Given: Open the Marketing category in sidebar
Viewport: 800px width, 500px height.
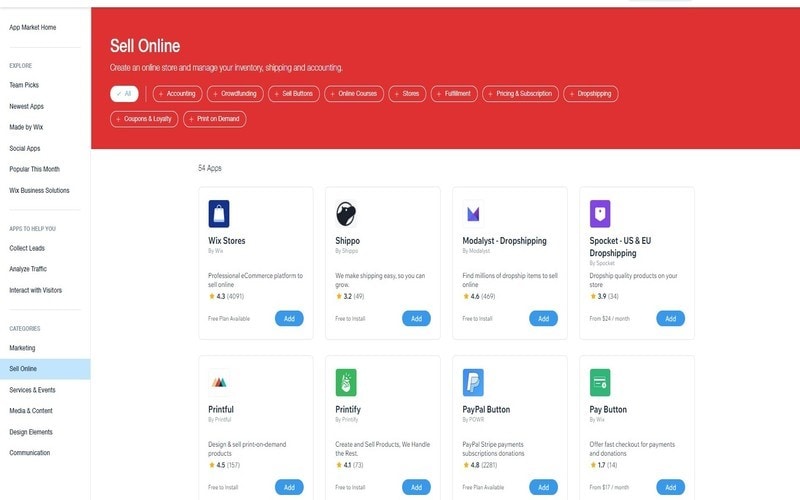Looking at the screenshot, I should (22, 348).
